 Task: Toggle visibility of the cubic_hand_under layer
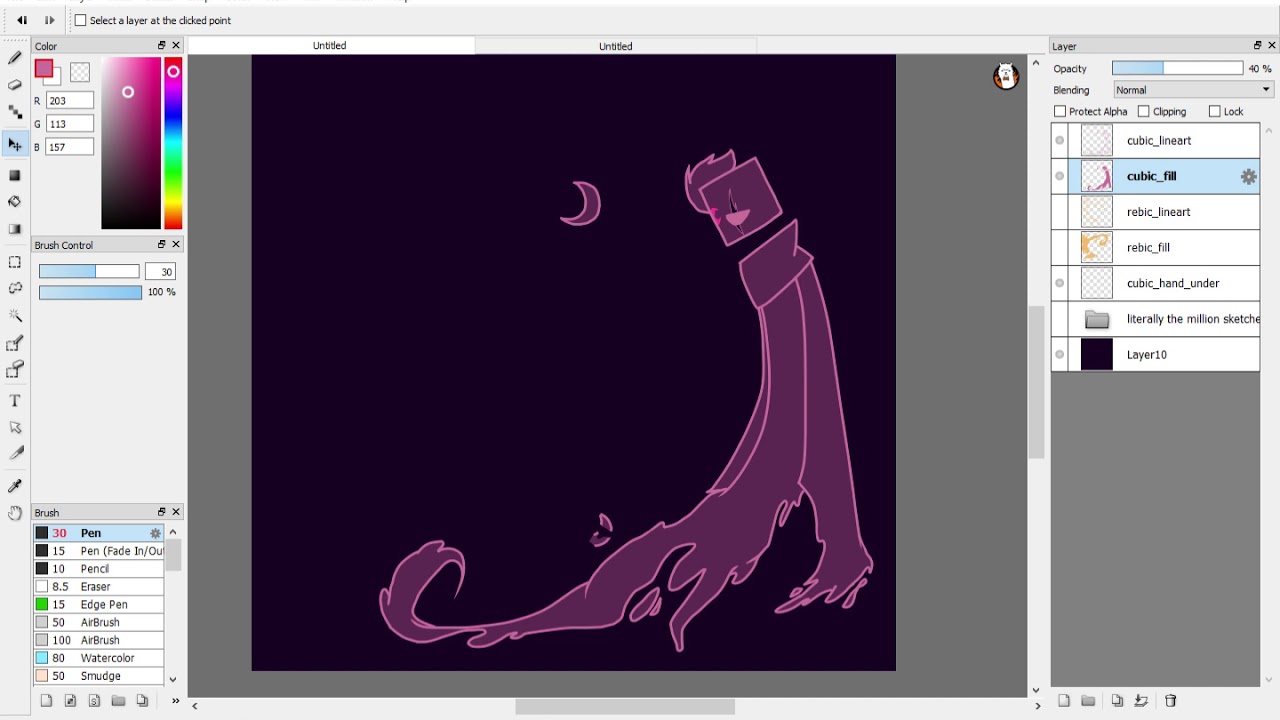pyautogui.click(x=1060, y=283)
